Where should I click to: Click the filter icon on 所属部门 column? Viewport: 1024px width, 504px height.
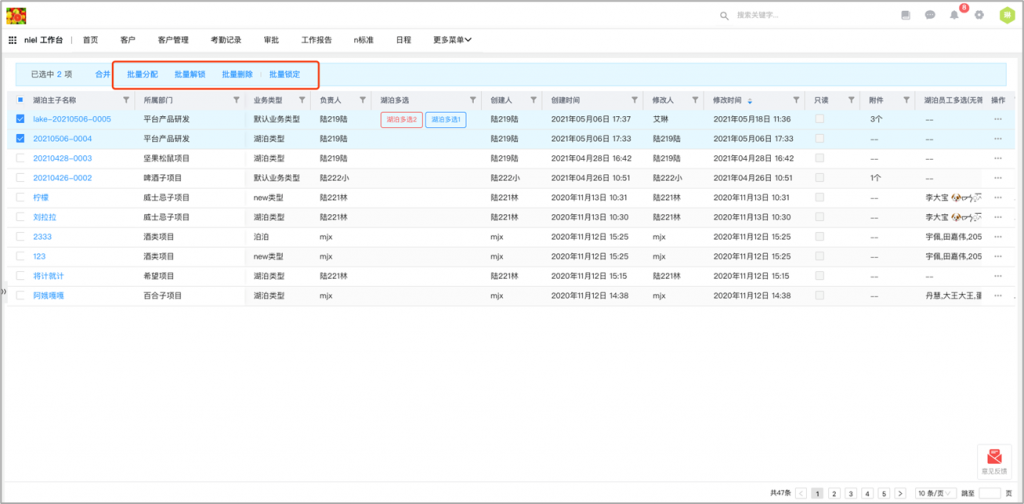[x=236, y=100]
